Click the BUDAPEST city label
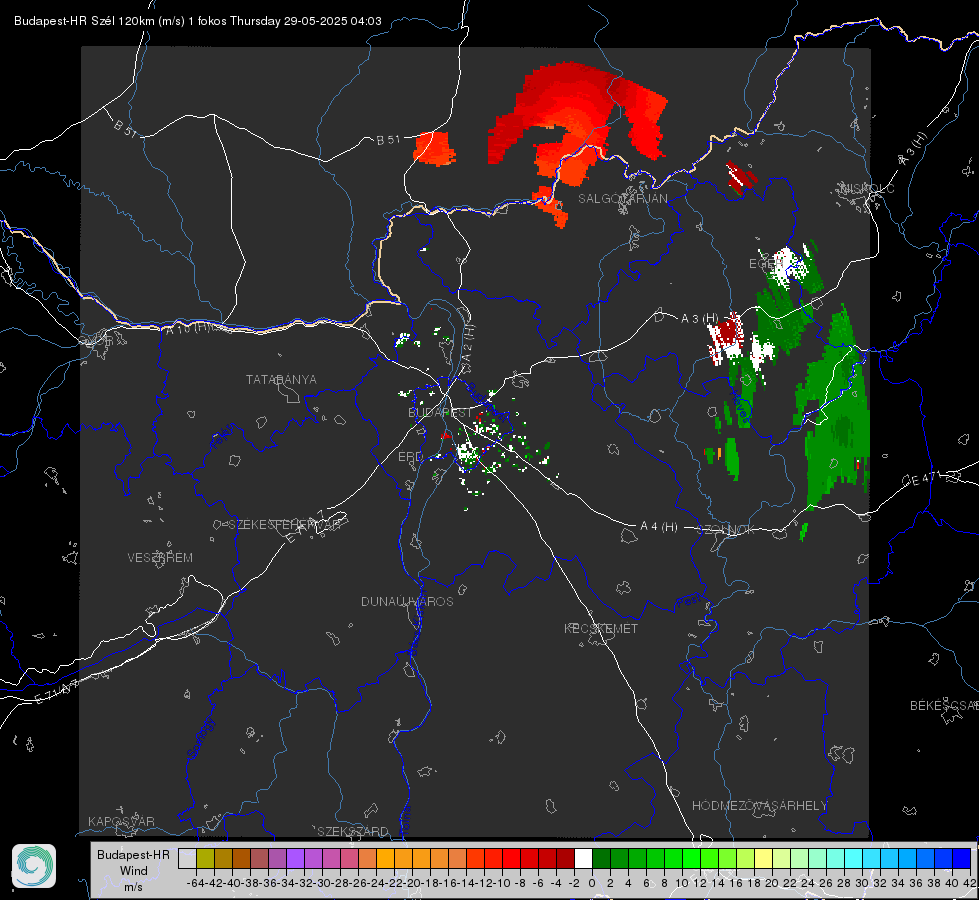 pos(440,413)
